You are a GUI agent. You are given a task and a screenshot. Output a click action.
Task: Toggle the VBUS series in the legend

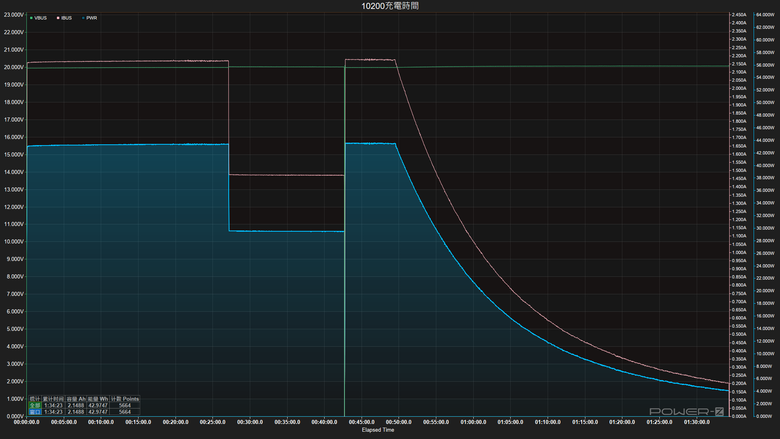point(38,18)
